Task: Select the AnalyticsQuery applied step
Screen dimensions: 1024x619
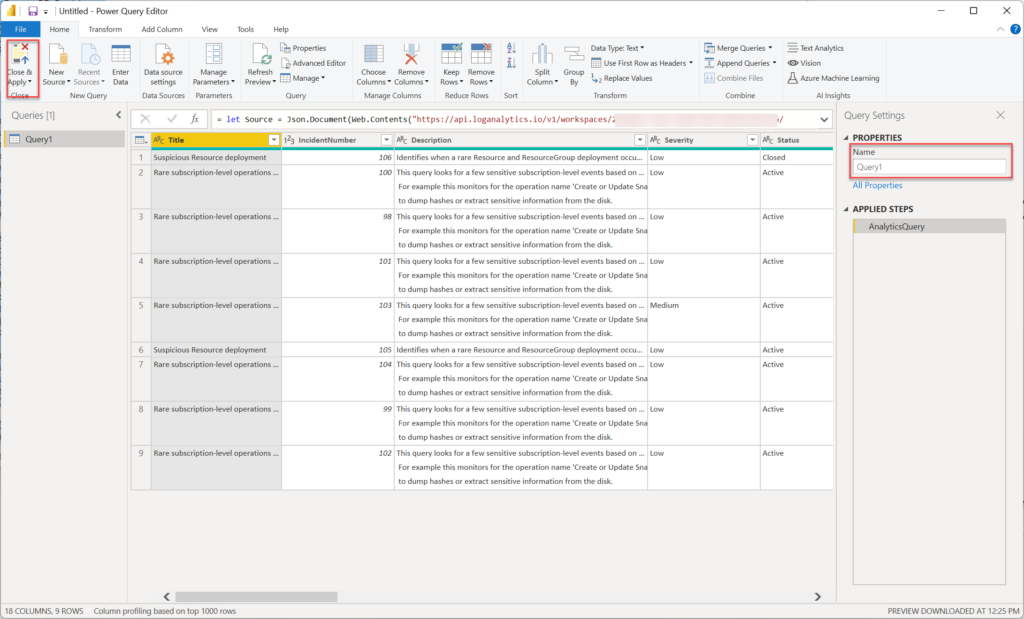Action: point(929,227)
